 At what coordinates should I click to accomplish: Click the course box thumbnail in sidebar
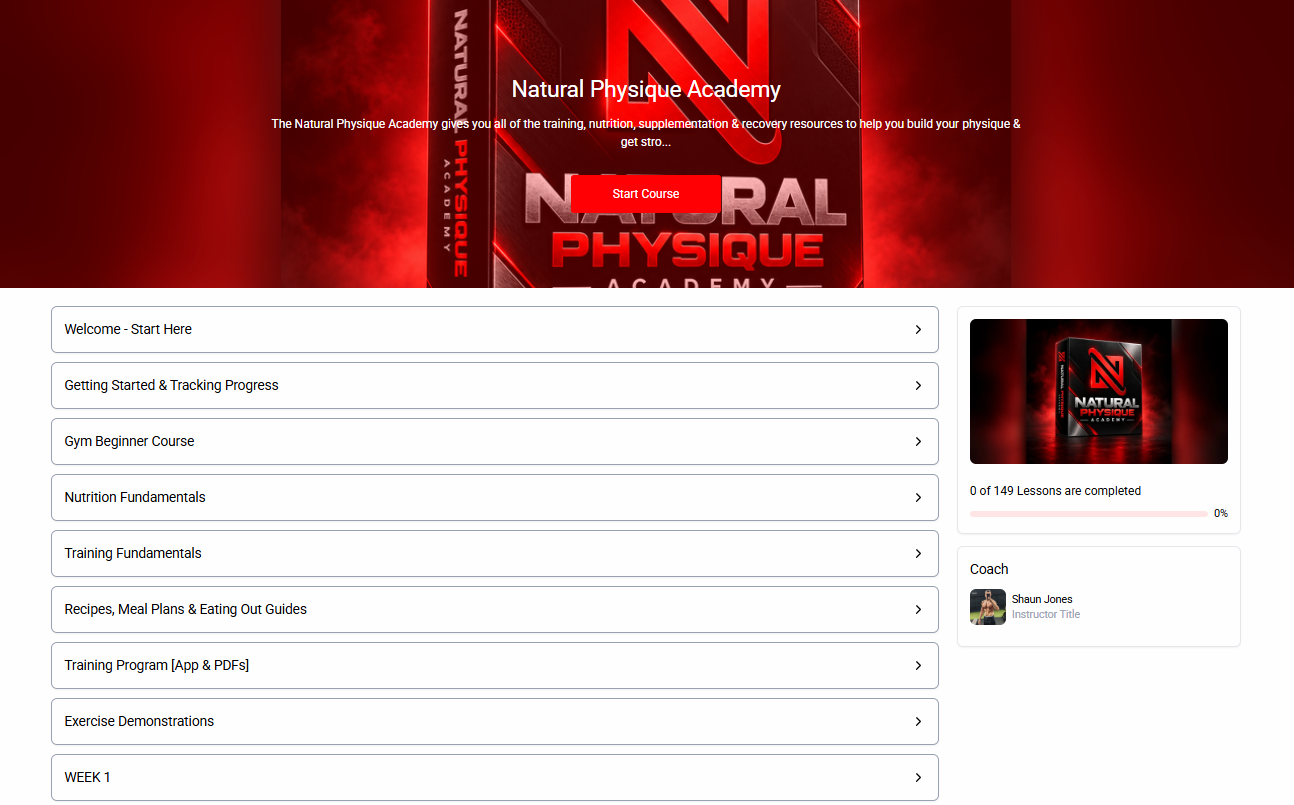click(1099, 391)
